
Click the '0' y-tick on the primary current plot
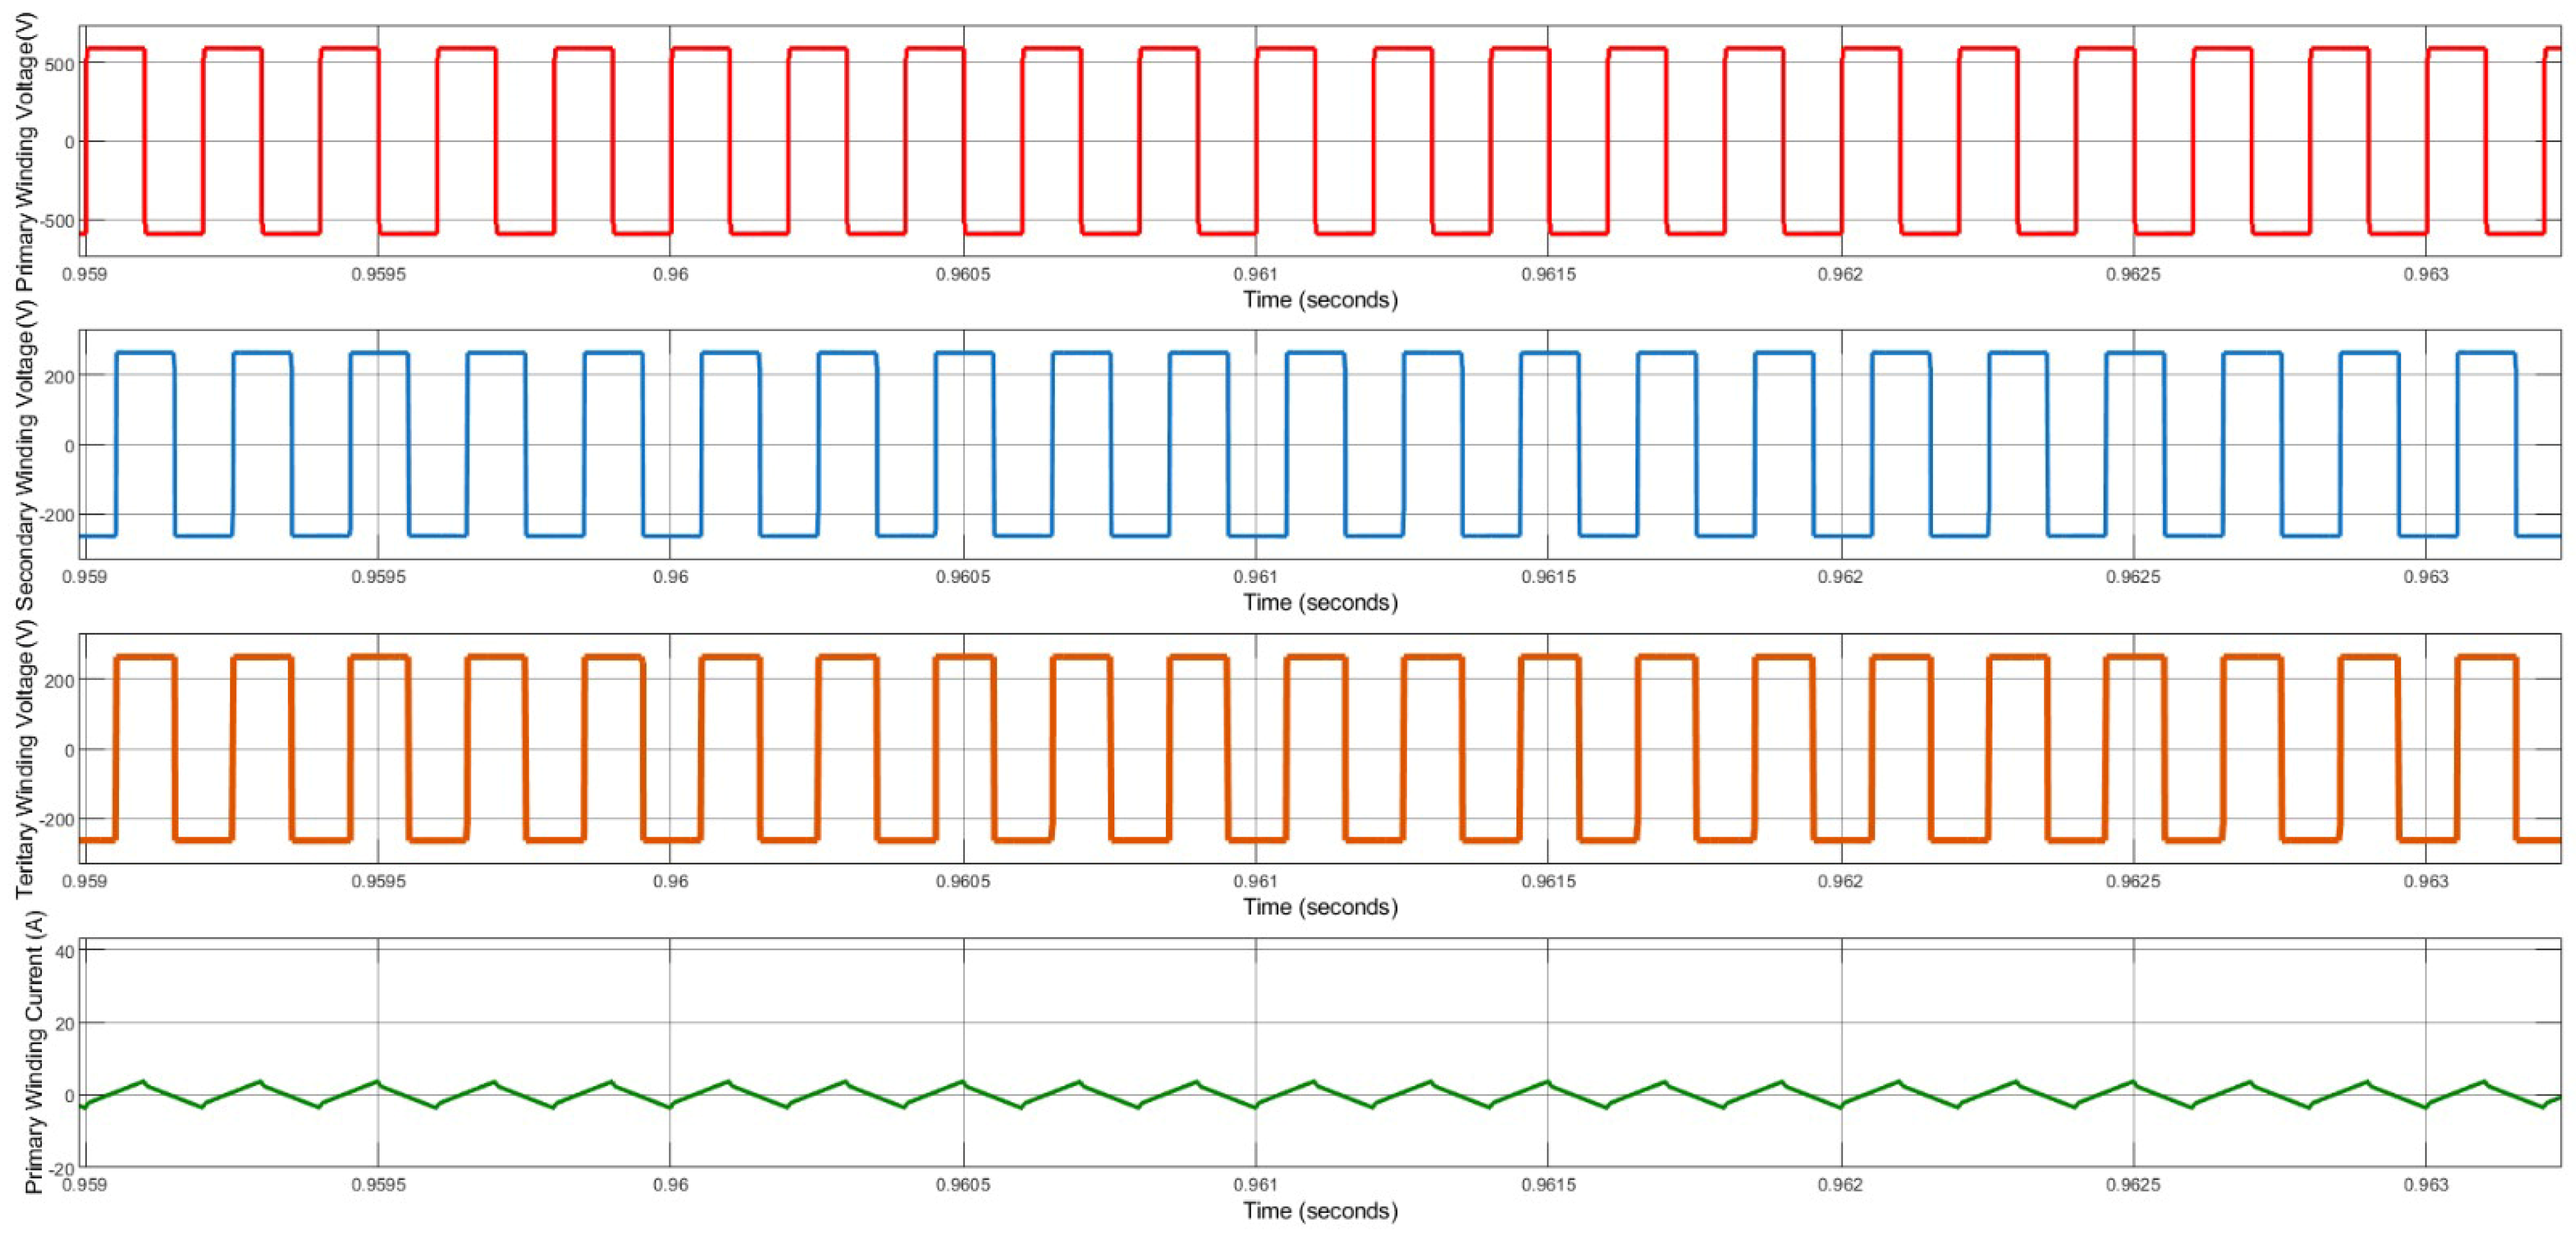pos(70,1095)
